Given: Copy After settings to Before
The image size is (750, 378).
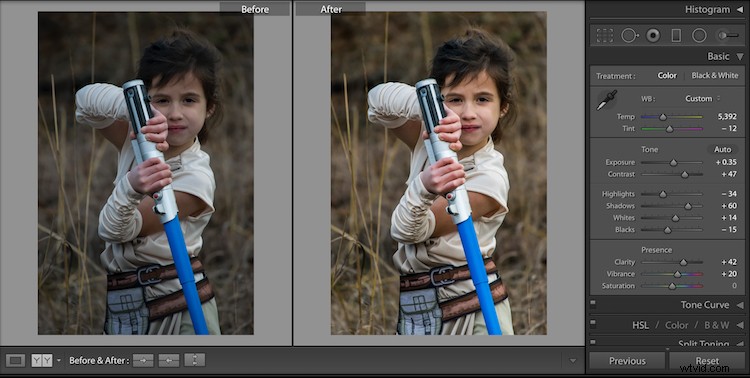Looking at the screenshot, I should click(x=169, y=360).
